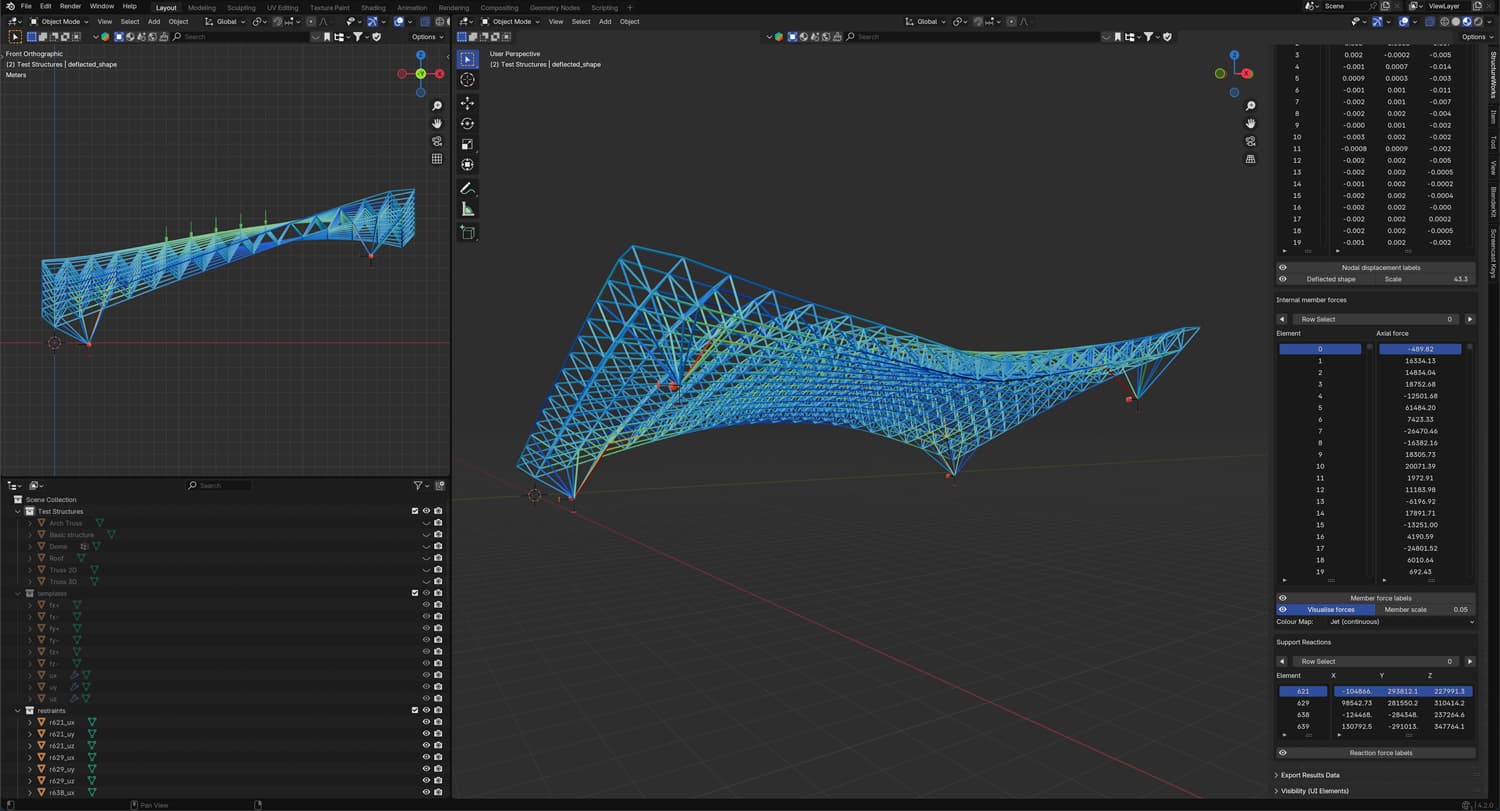This screenshot has width=1500, height=811.
Task: Switch to the Layout workspace tab
Action: click(166, 7)
